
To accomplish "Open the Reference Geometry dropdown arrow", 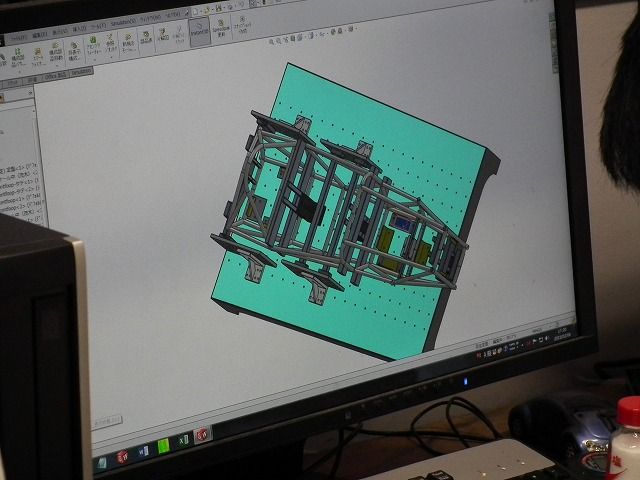I will pos(111,57).
